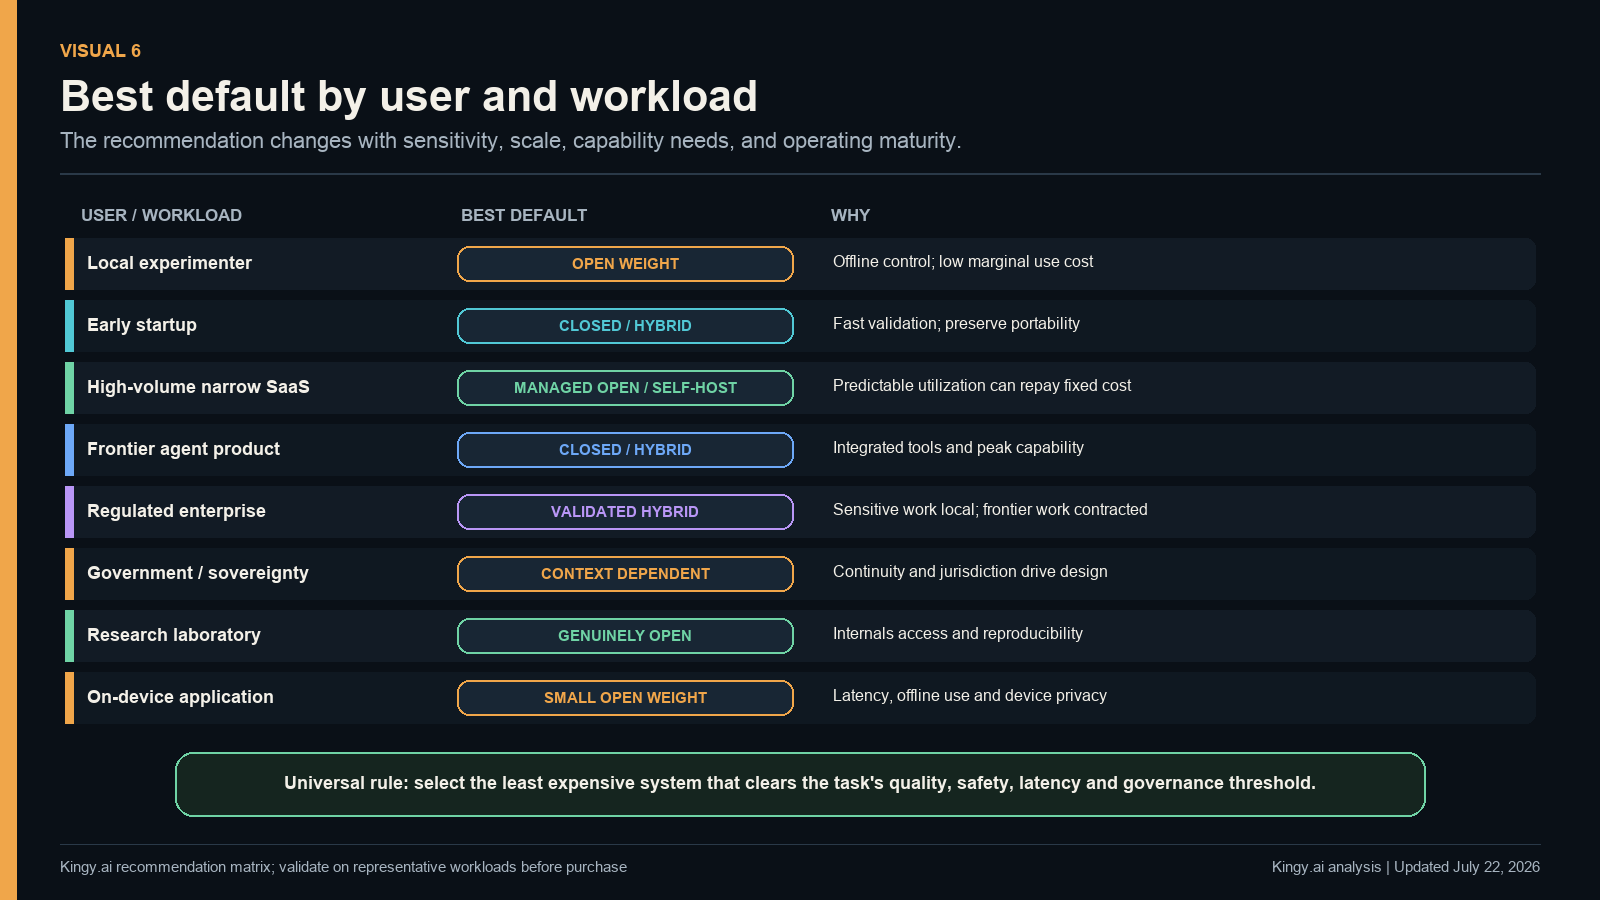1600x900 pixels.
Task: Select the Government / sovereignty label
Action: click(x=198, y=573)
